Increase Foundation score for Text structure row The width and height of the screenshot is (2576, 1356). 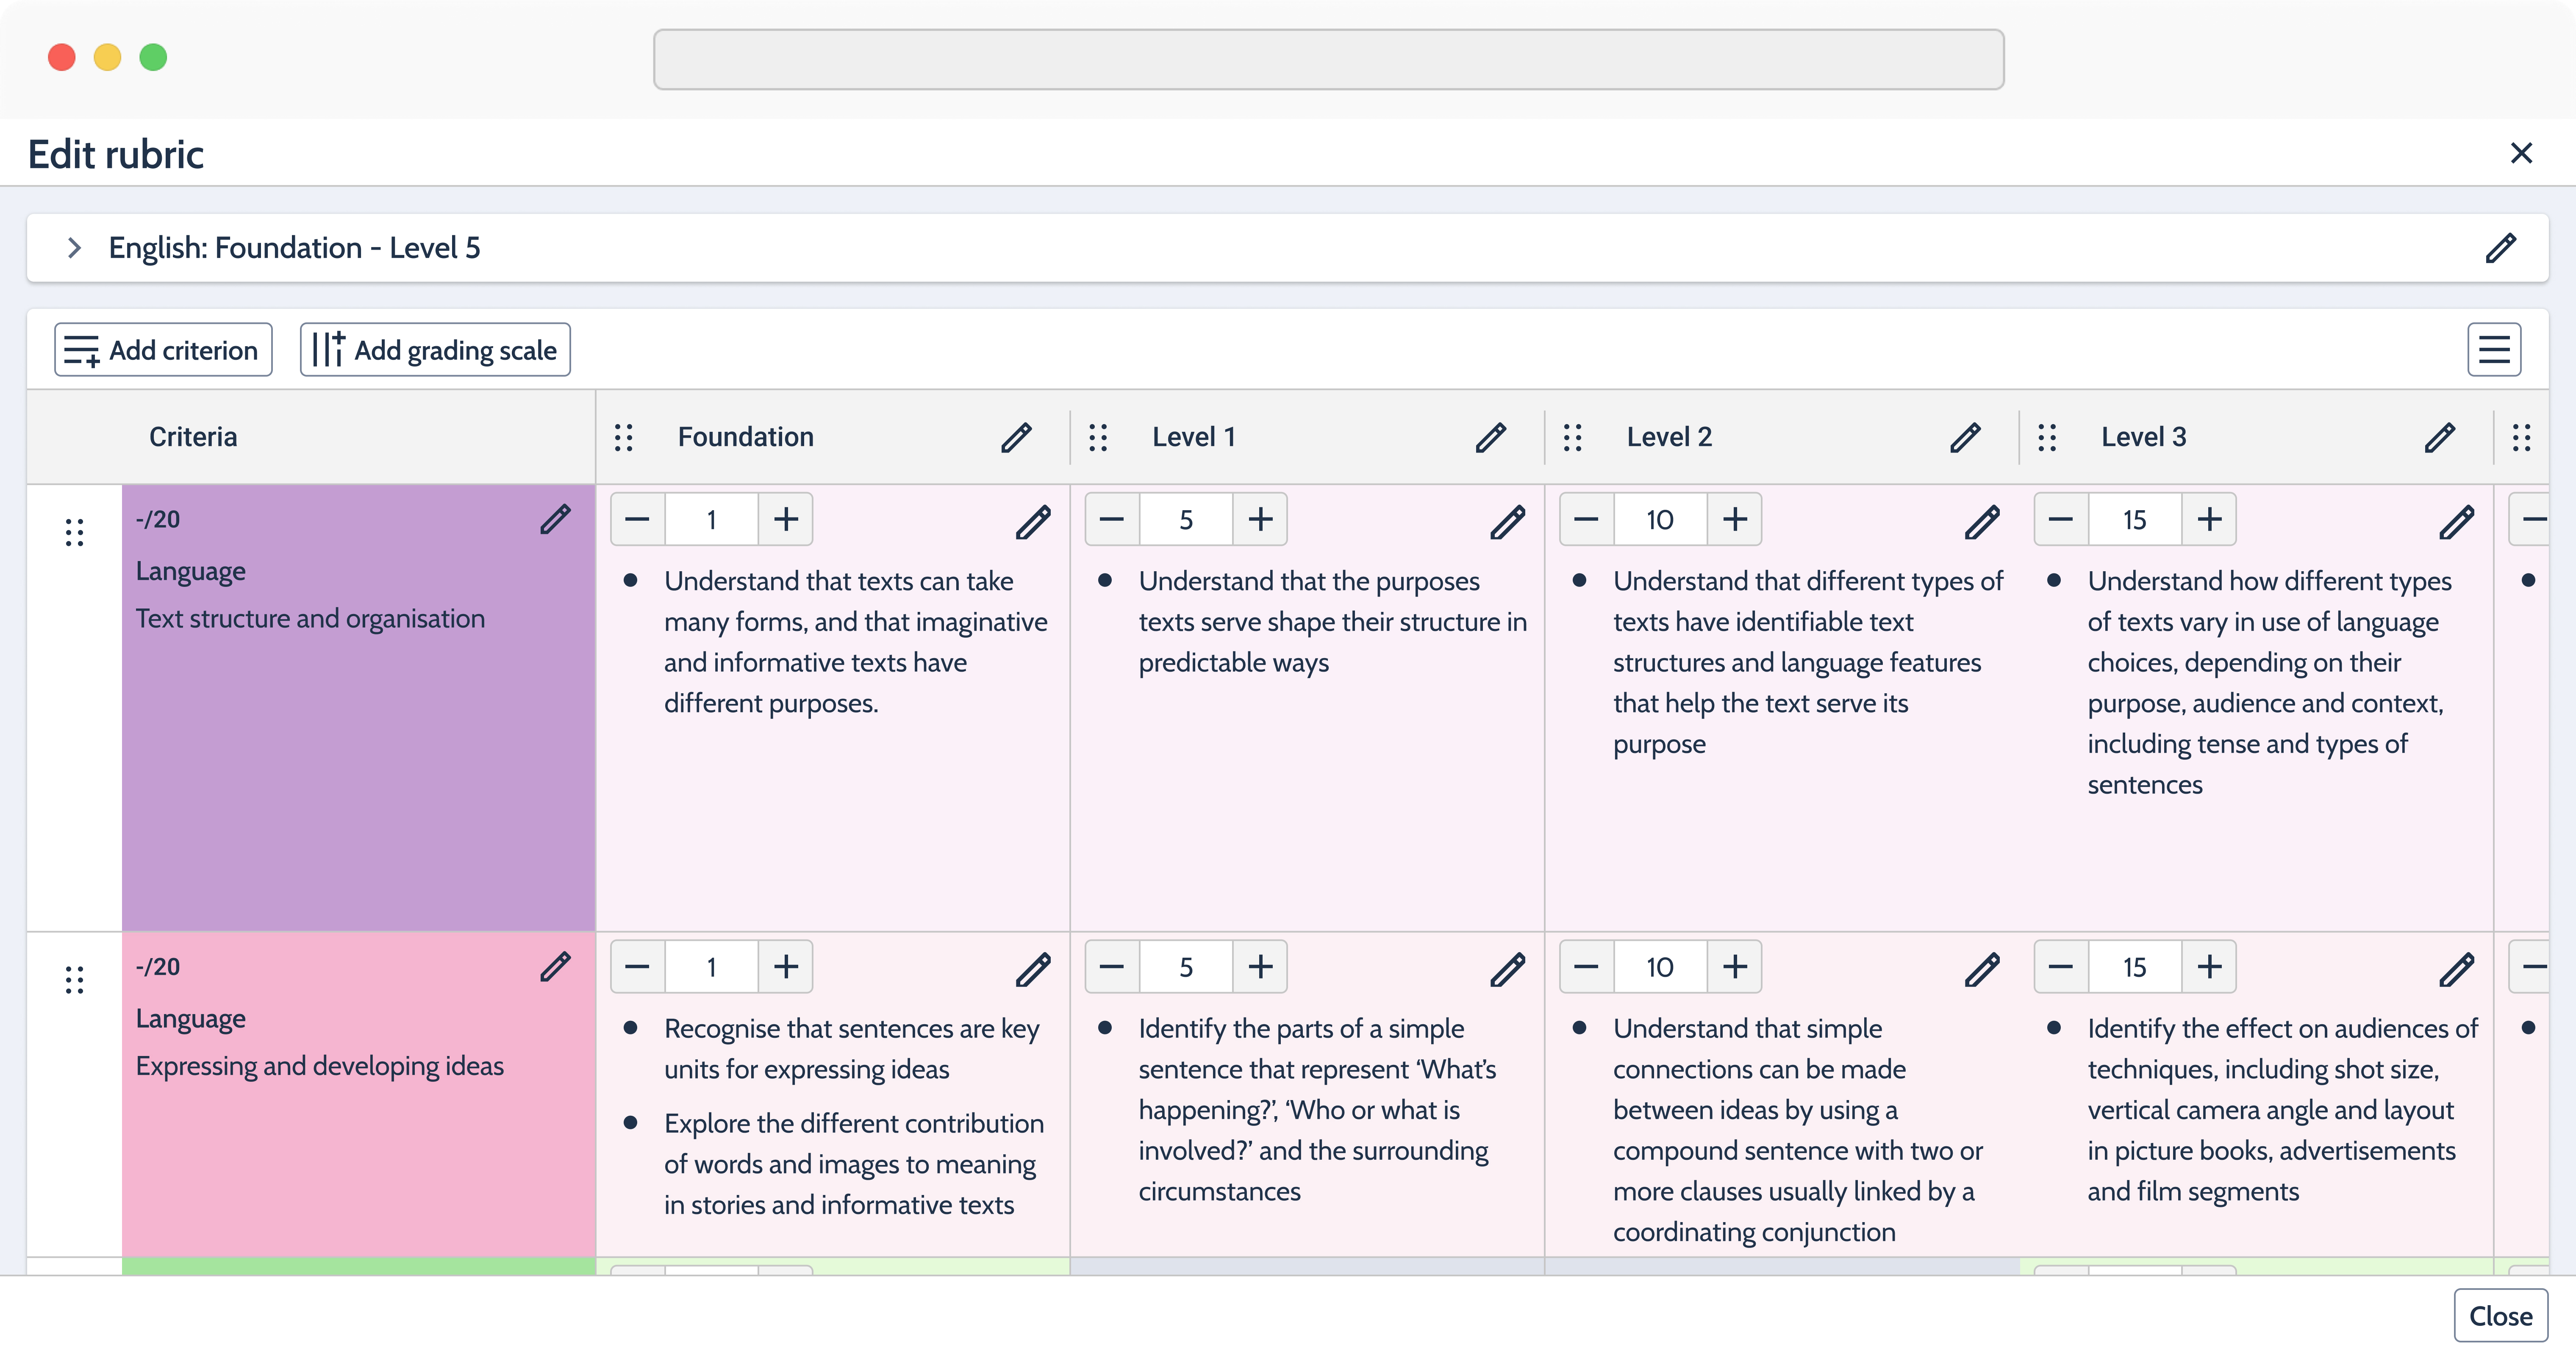point(786,519)
